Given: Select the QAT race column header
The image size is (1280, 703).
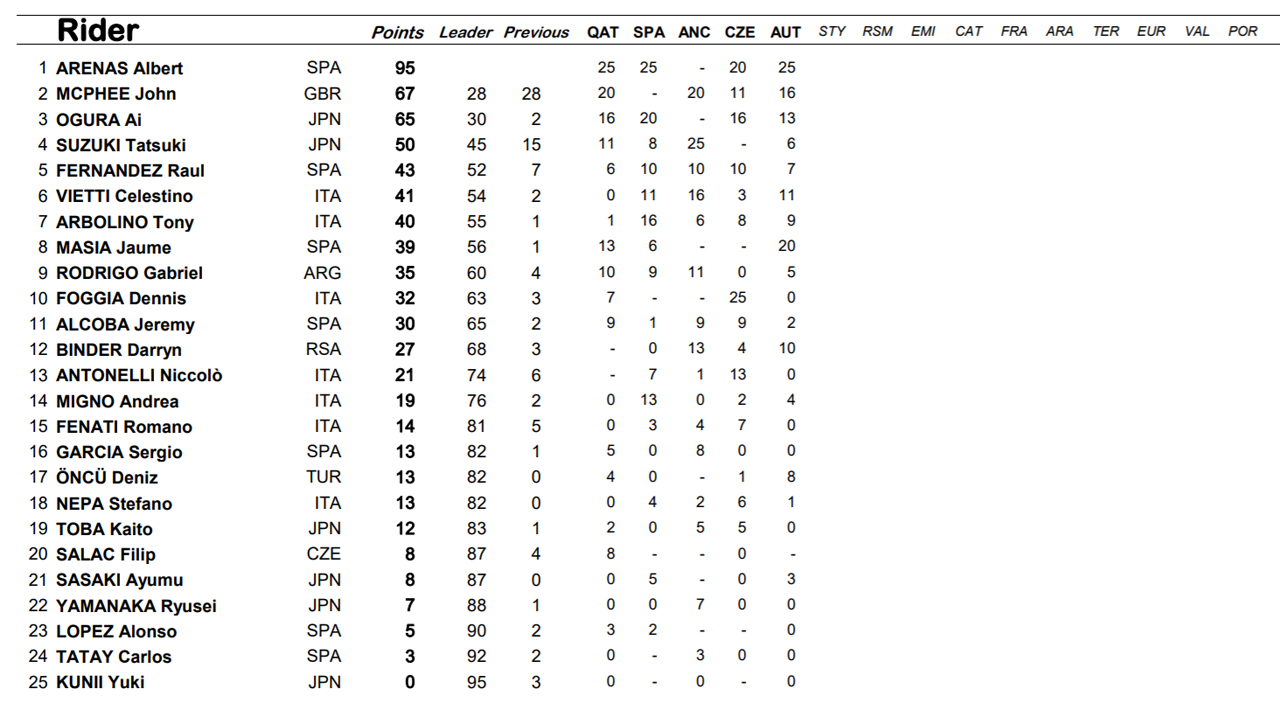Looking at the screenshot, I should 603,32.
